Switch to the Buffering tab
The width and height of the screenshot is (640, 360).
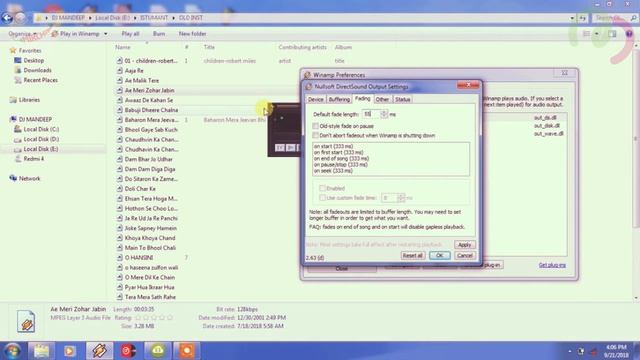(339, 99)
